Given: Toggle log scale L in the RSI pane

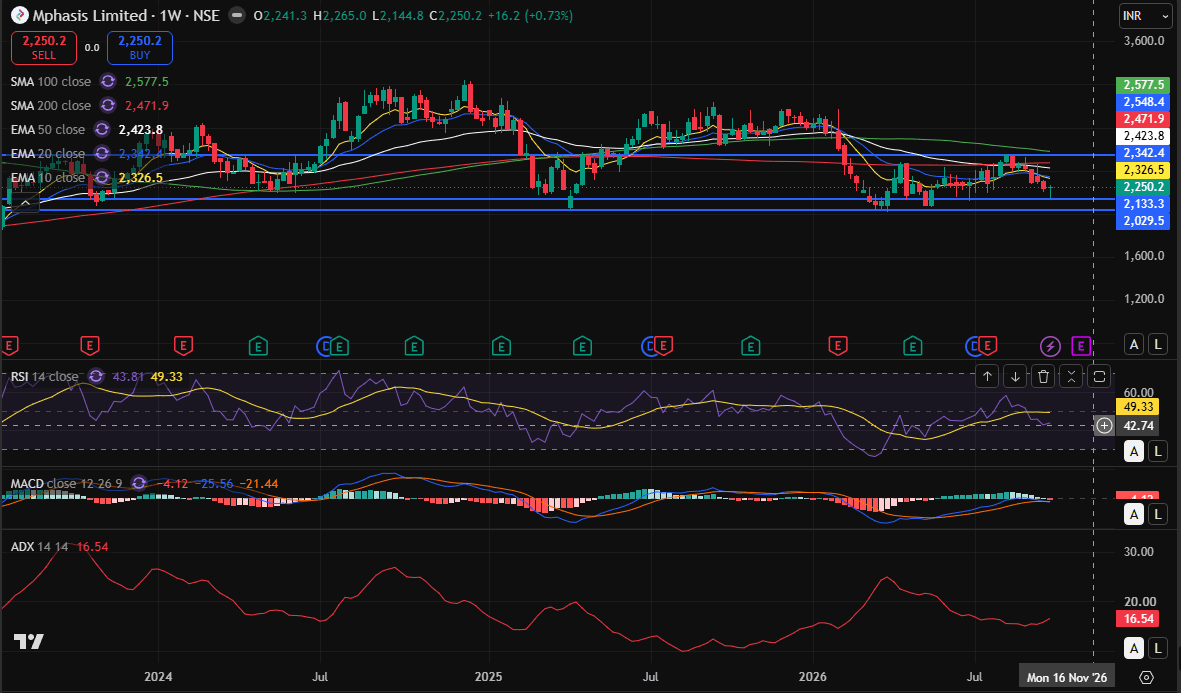Looking at the screenshot, I should pos(1158,451).
